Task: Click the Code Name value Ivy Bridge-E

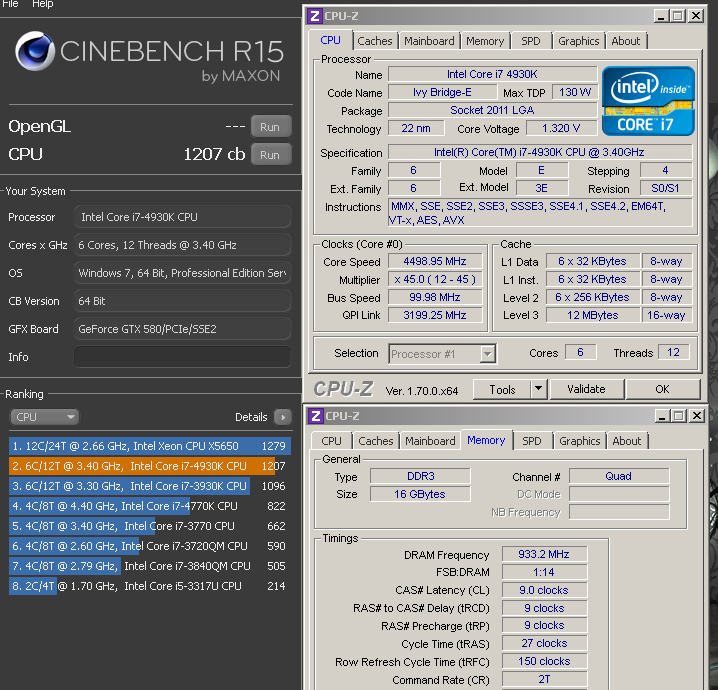Action: coord(442,92)
